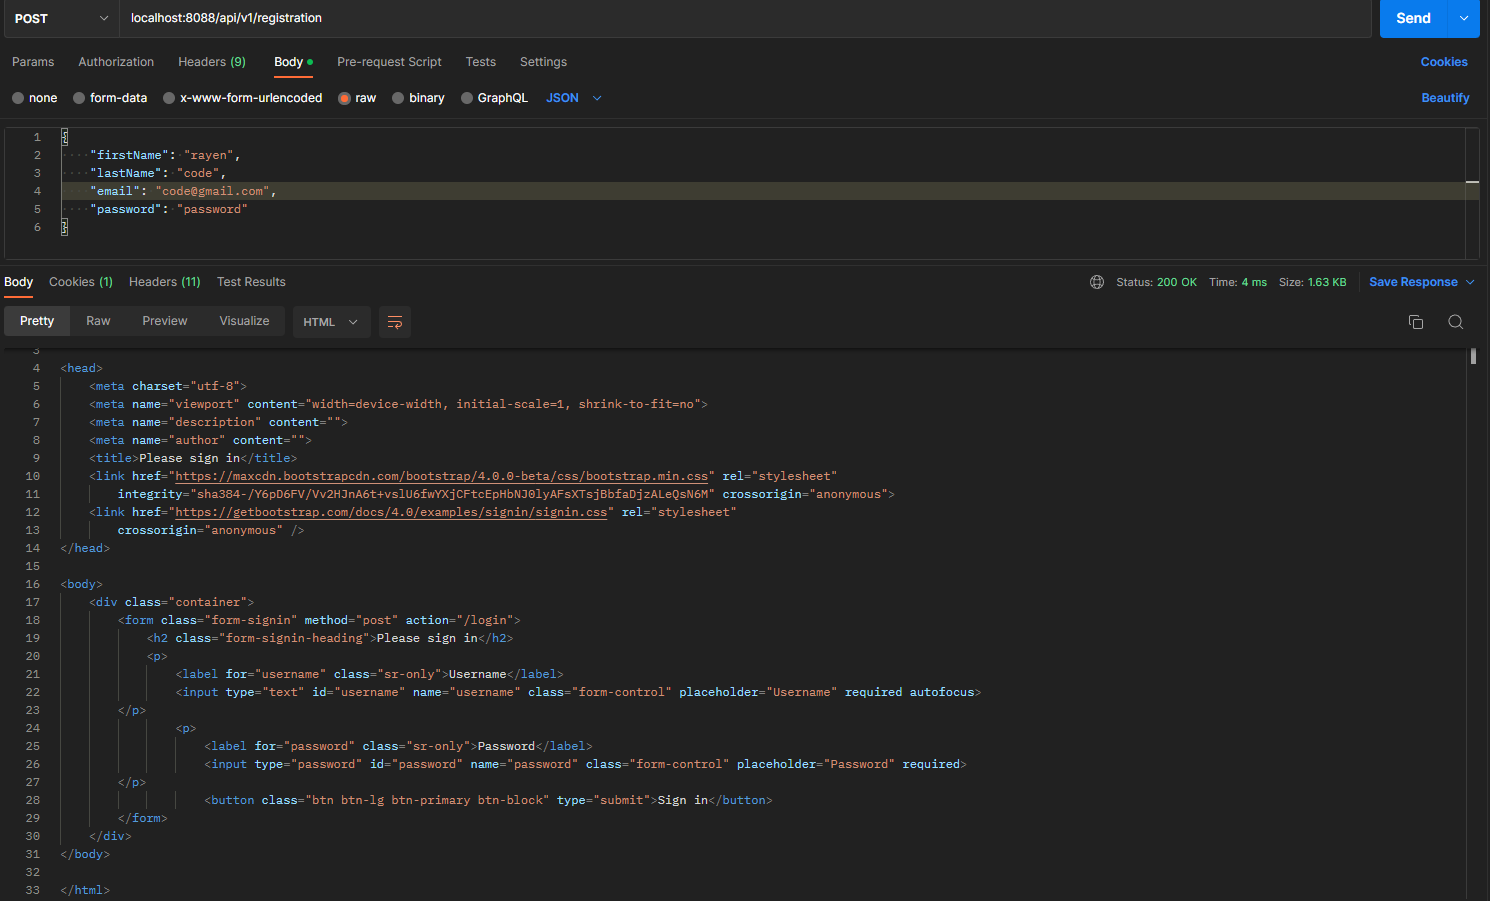This screenshot has height=901, width=1490.
Task: Open the Headers (9) request tab
Action: click(212, 62)
